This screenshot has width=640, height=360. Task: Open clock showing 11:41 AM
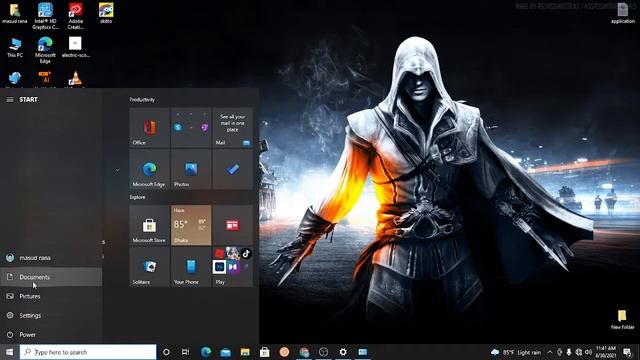[x=606, y=352]
